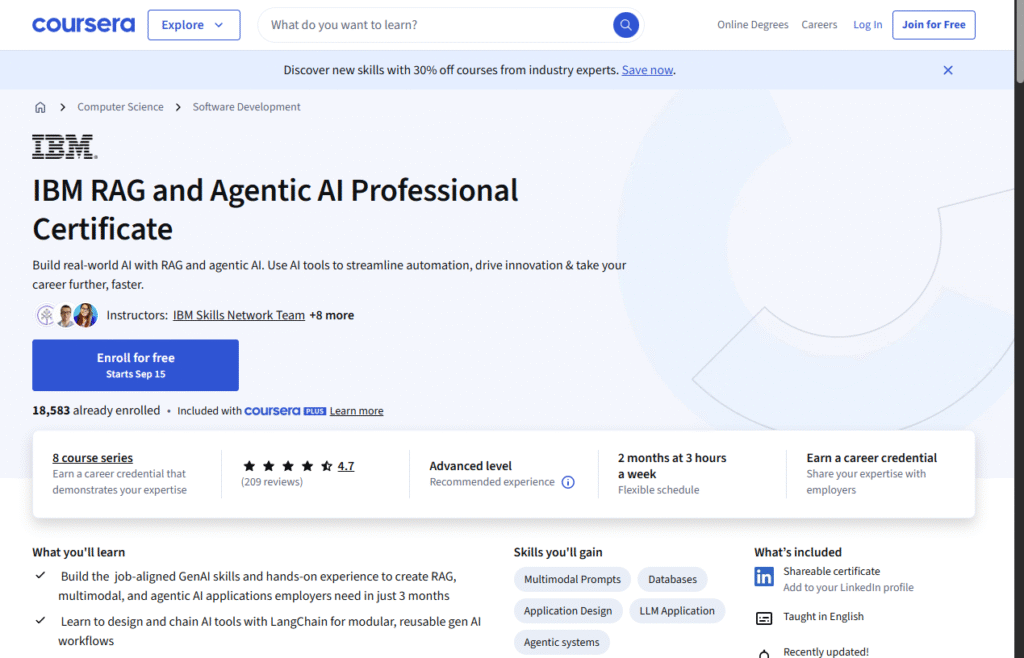
Task: Click the 'What you'll learn' heading
Action: [78, 552]
